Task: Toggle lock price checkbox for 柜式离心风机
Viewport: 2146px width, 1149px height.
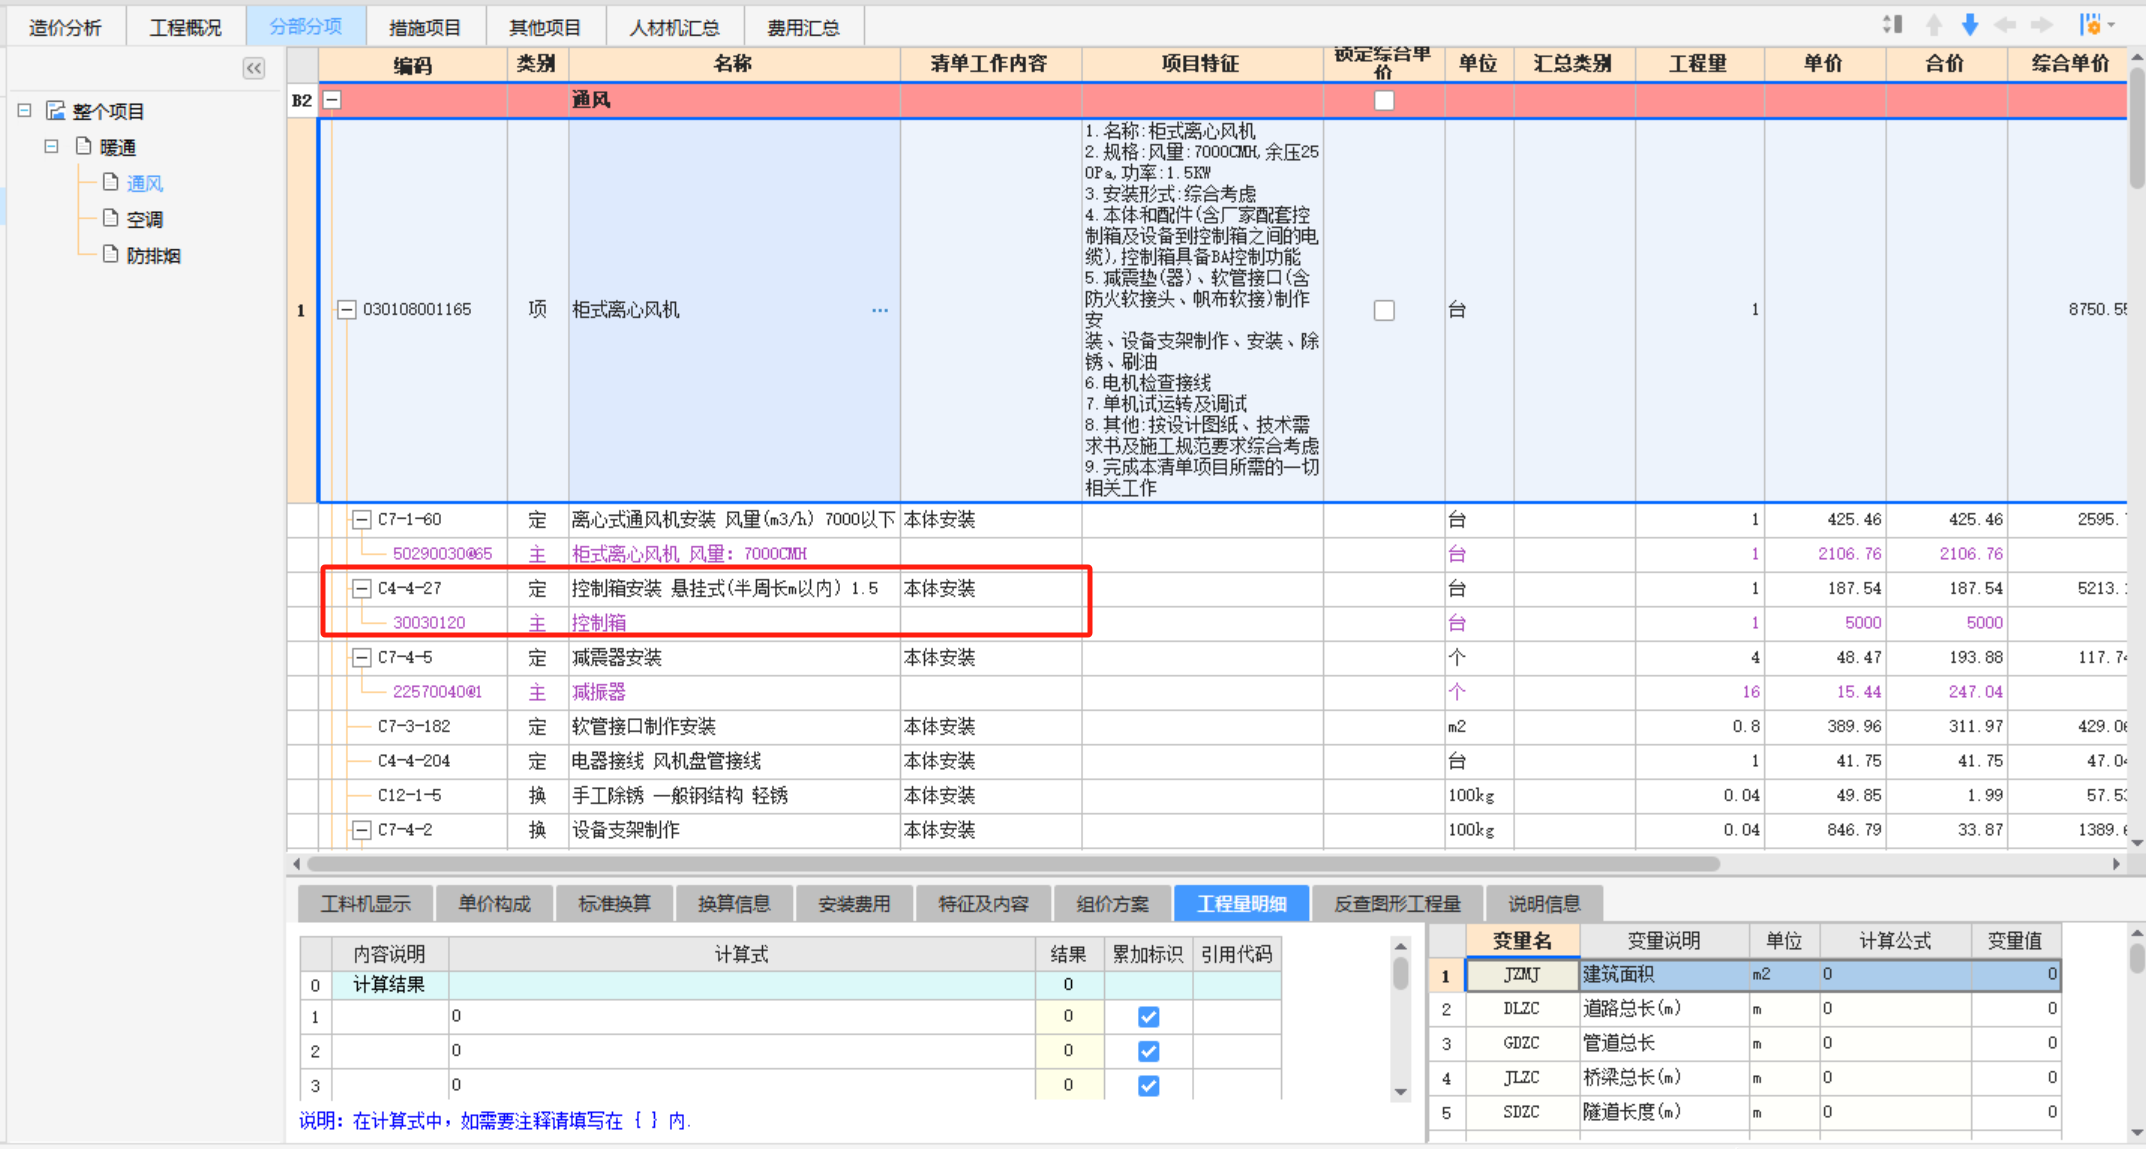Action: click(1384, 310)
